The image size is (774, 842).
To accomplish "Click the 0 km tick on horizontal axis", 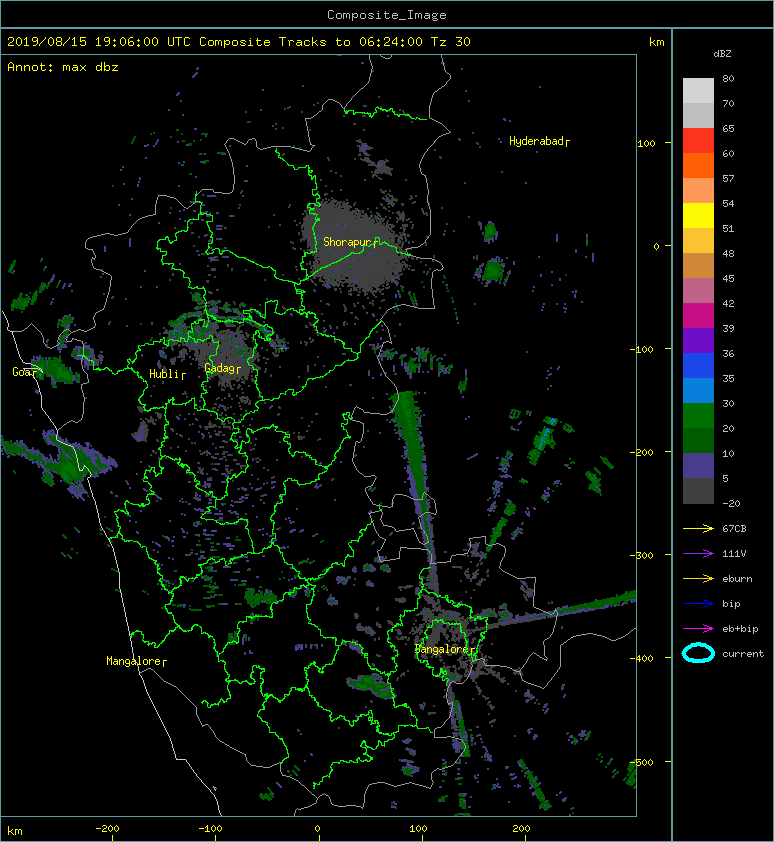I will [317, 829].
